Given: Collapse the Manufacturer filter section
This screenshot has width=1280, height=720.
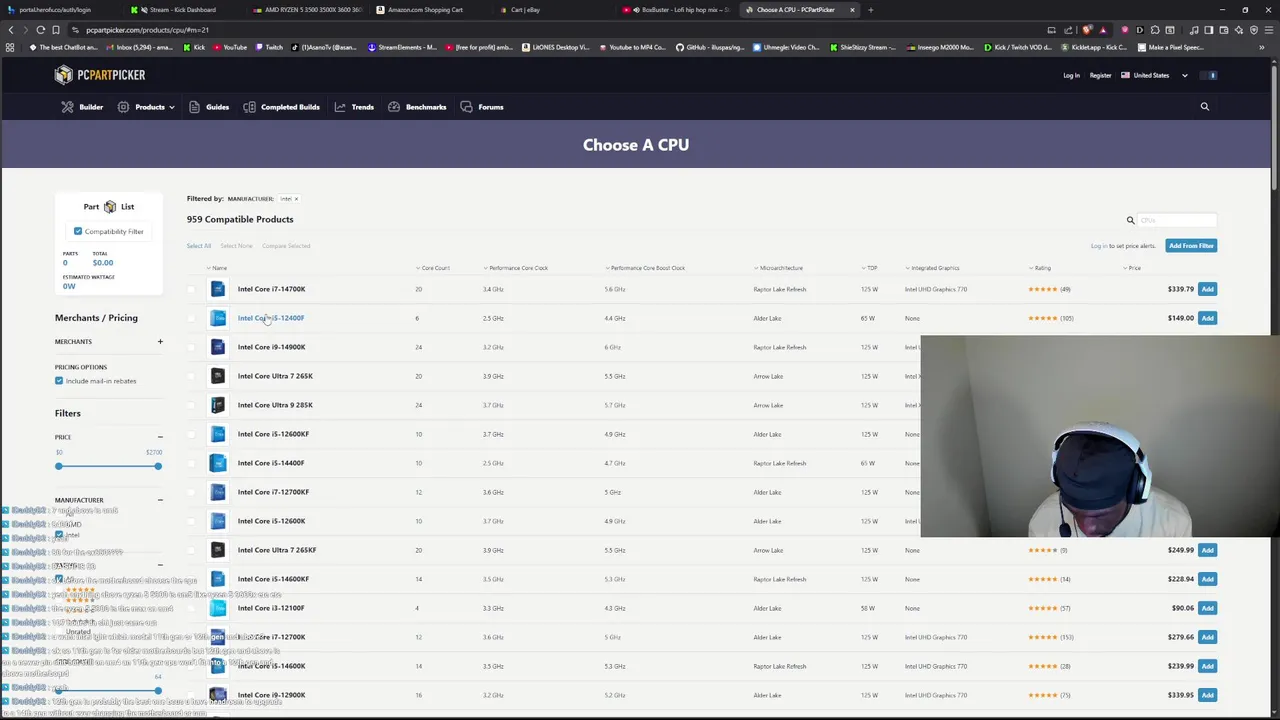Looking at the screenshot, I should (x=160, y=500).
